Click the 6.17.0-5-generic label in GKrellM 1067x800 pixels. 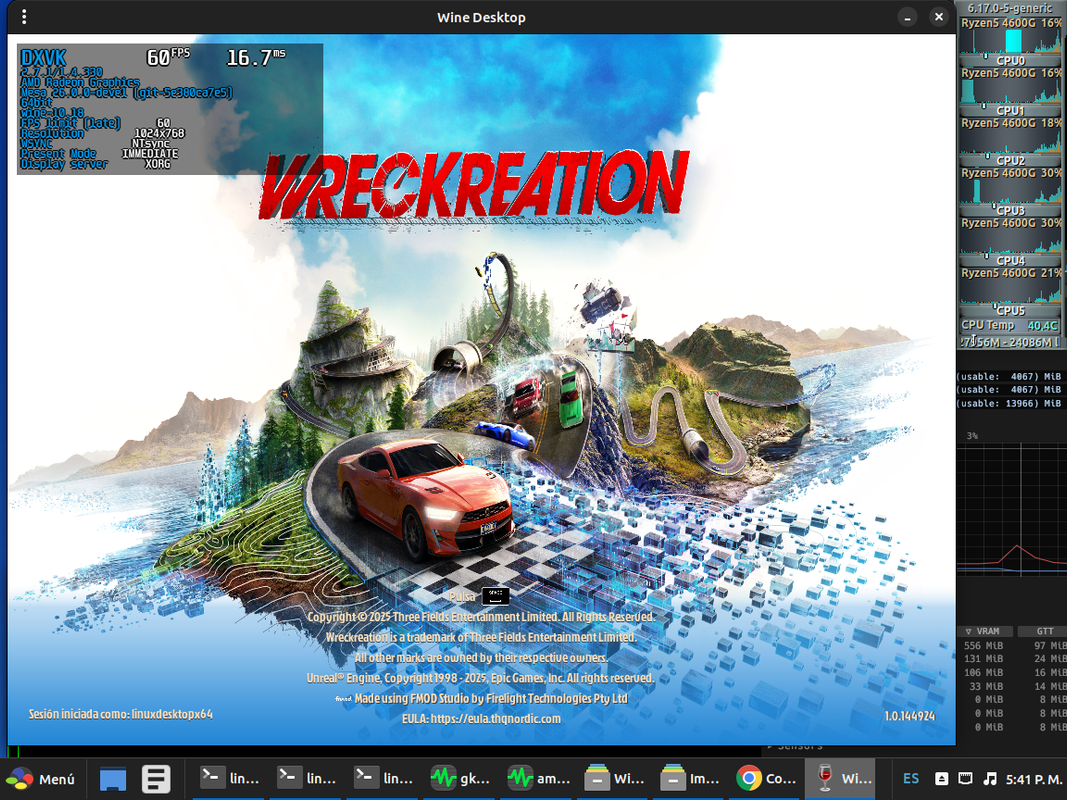point(1010,8)
